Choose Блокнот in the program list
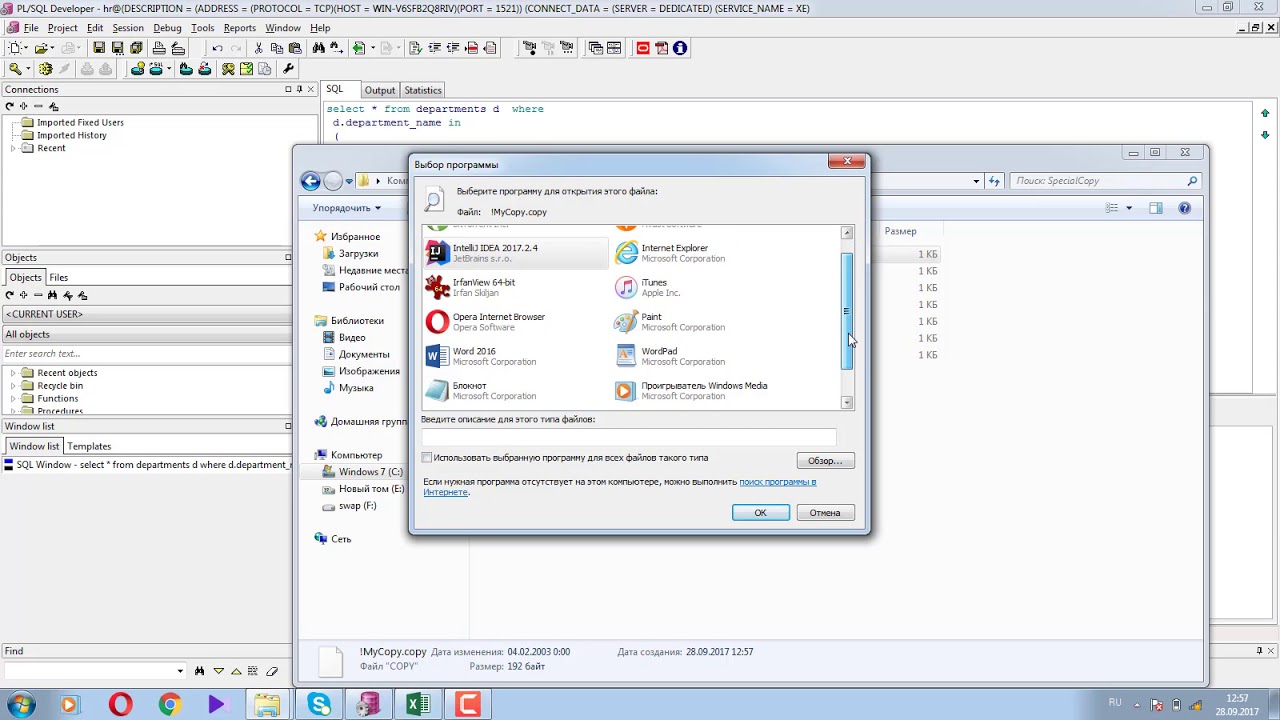 coord(515,391)
